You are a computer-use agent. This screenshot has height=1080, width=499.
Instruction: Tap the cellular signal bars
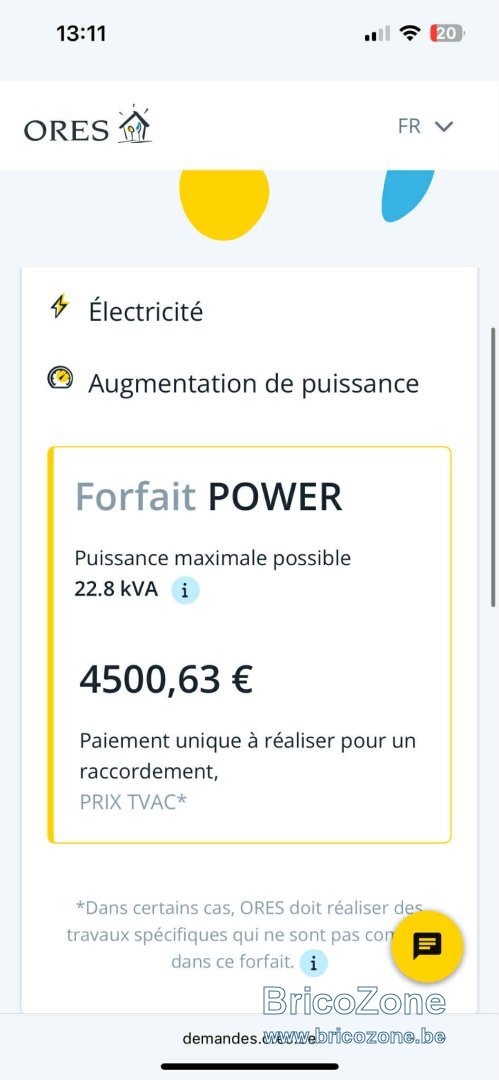tap(377, 33)
